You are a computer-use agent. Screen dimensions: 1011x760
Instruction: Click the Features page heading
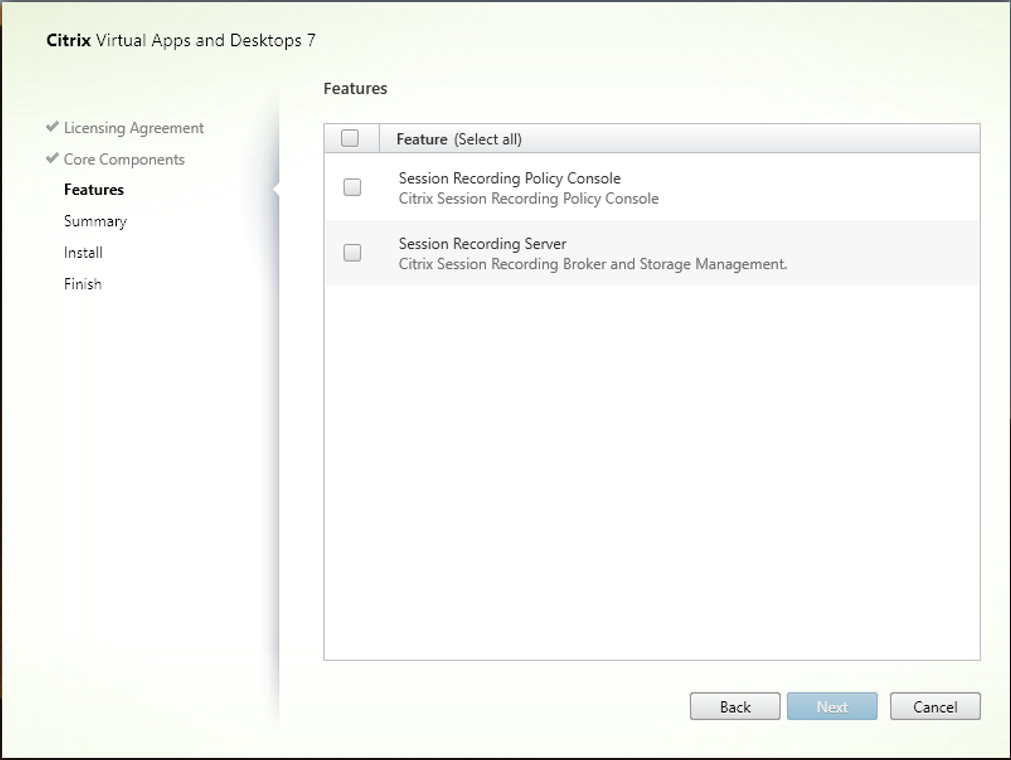click(355, 88)
